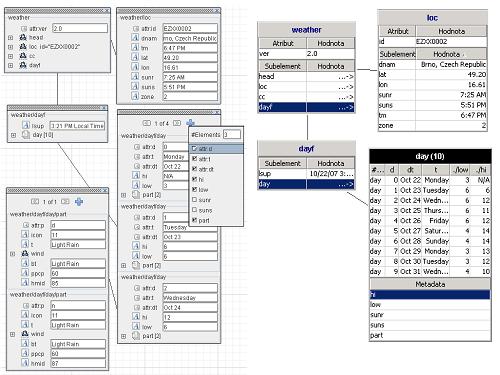Expand the loc id="EZXX0002" node
This screenshot has width=500, height=375.
(11, 47)
